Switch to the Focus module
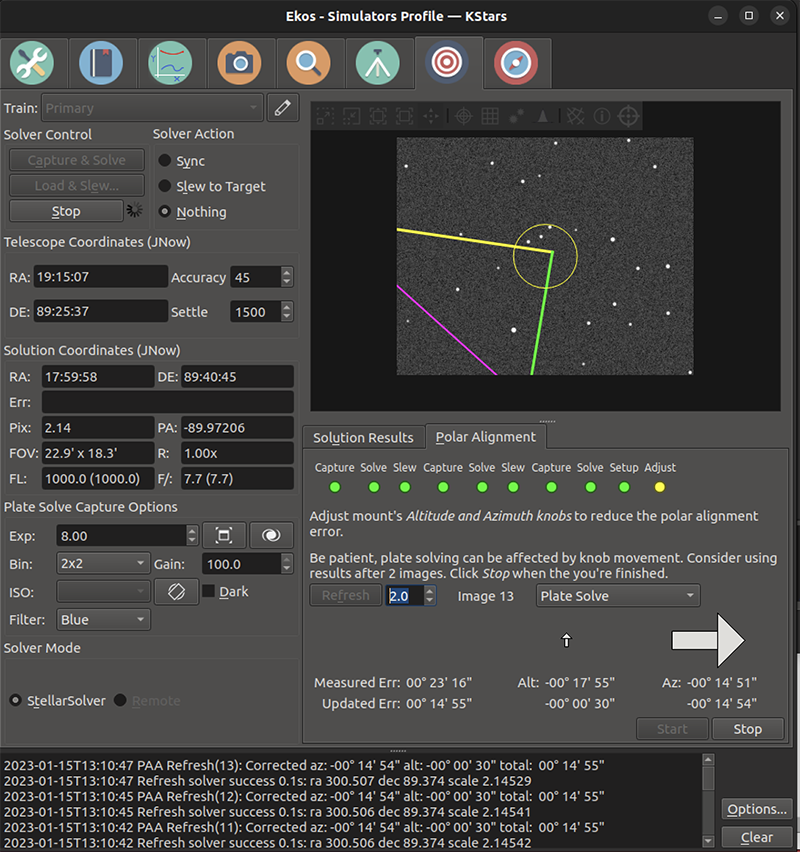The width and height of the screenshot is (800, 852). [308, 61]
